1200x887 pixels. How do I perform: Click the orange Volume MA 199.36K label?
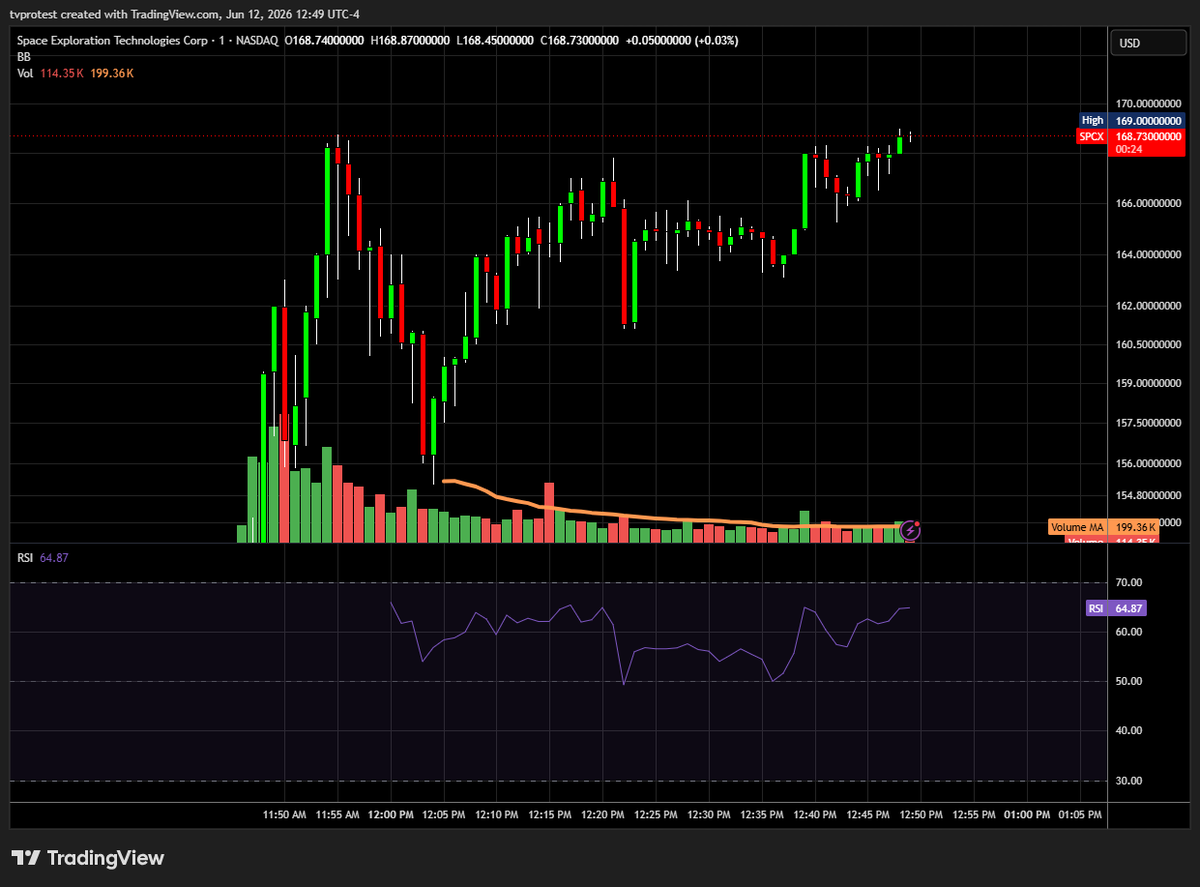click(x=1104, y=527)
